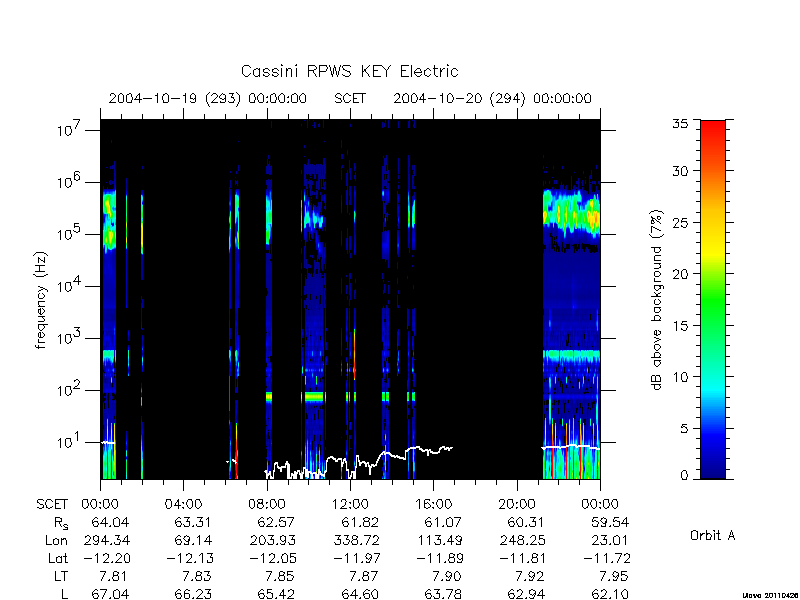The height and width of the screenshot is (600, 800).
Task: Click the LT value '7.95'
Action: click(x=613, y=576)
